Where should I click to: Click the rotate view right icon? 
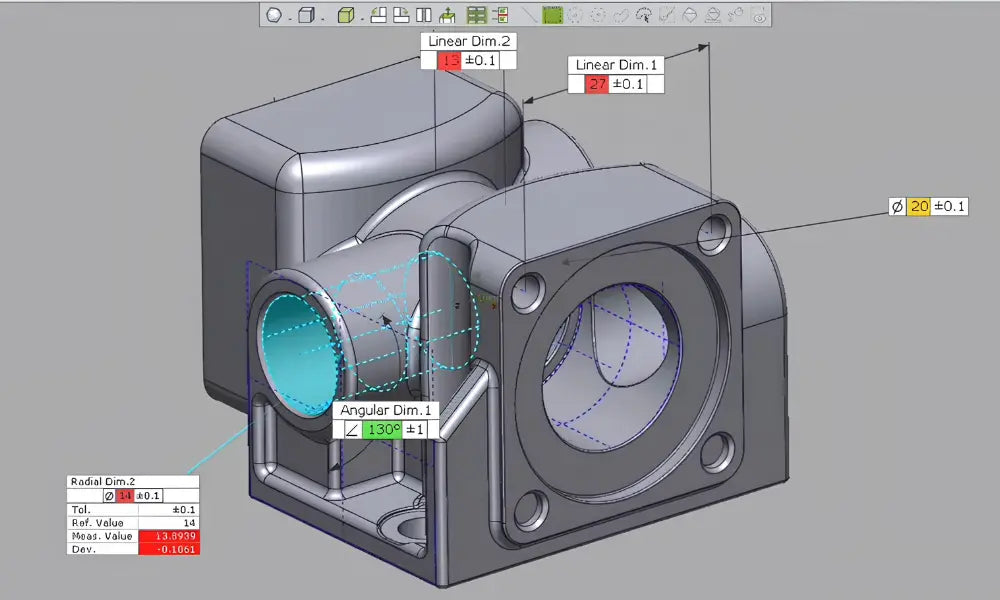[x=401, y=15]
